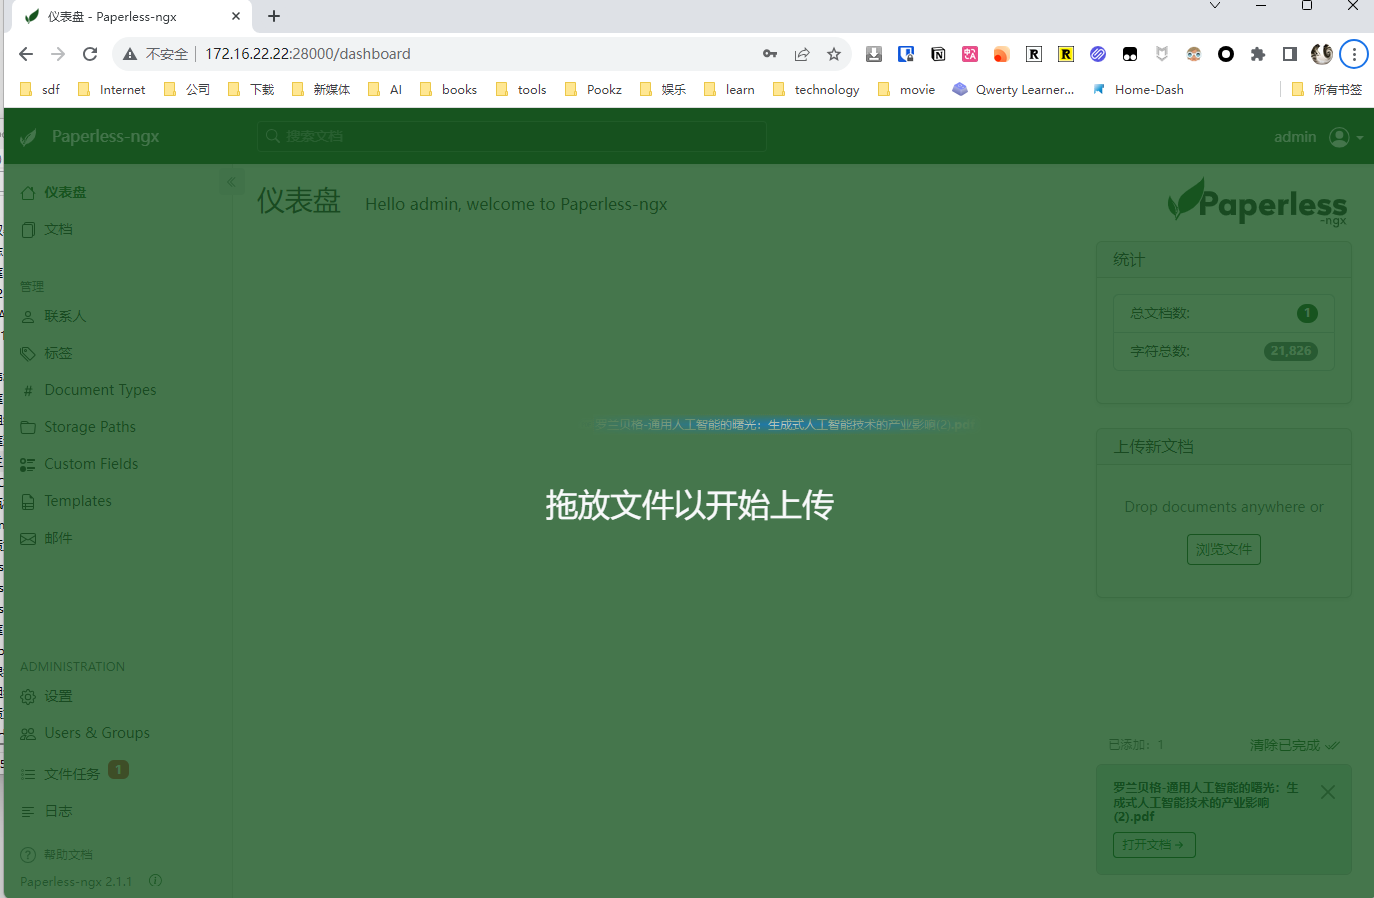This screenshot has width=1374, height=898.
Task: Click the 浏览文件 upload button
Action: pyautogui.click(x=1223, y=549)
